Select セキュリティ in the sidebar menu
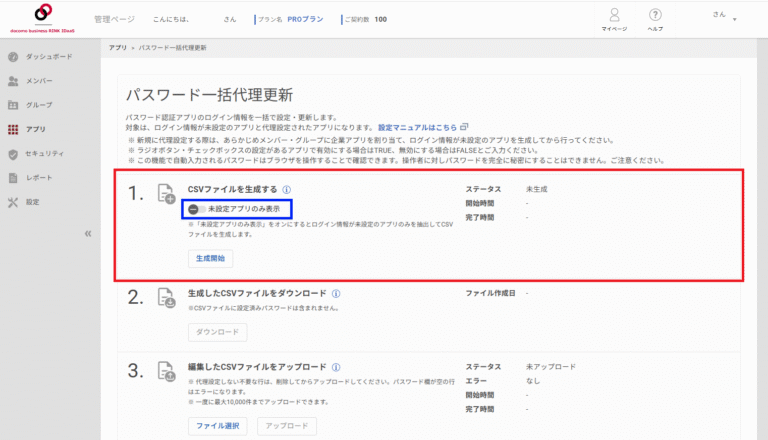The image size is (768, 440). point(45,153)
